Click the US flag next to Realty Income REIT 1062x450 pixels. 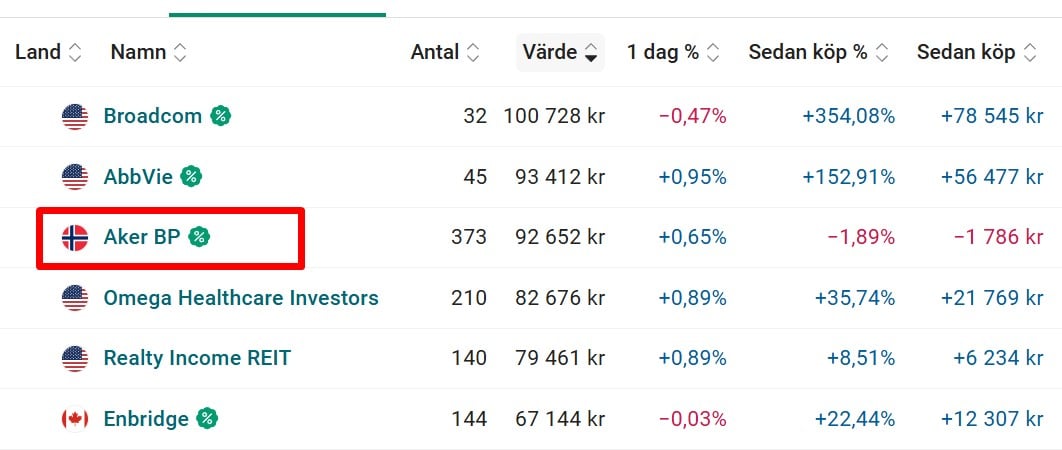pos(75,358)
